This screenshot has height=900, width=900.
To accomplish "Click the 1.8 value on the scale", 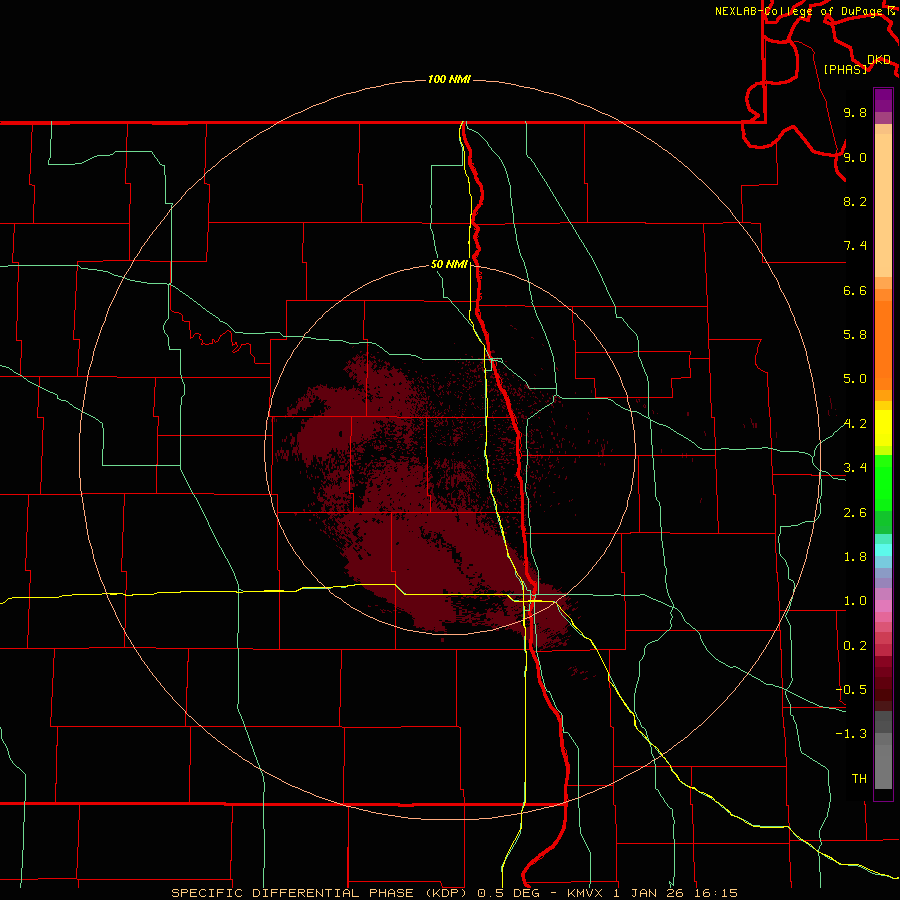I will click(x=855, y=557).
